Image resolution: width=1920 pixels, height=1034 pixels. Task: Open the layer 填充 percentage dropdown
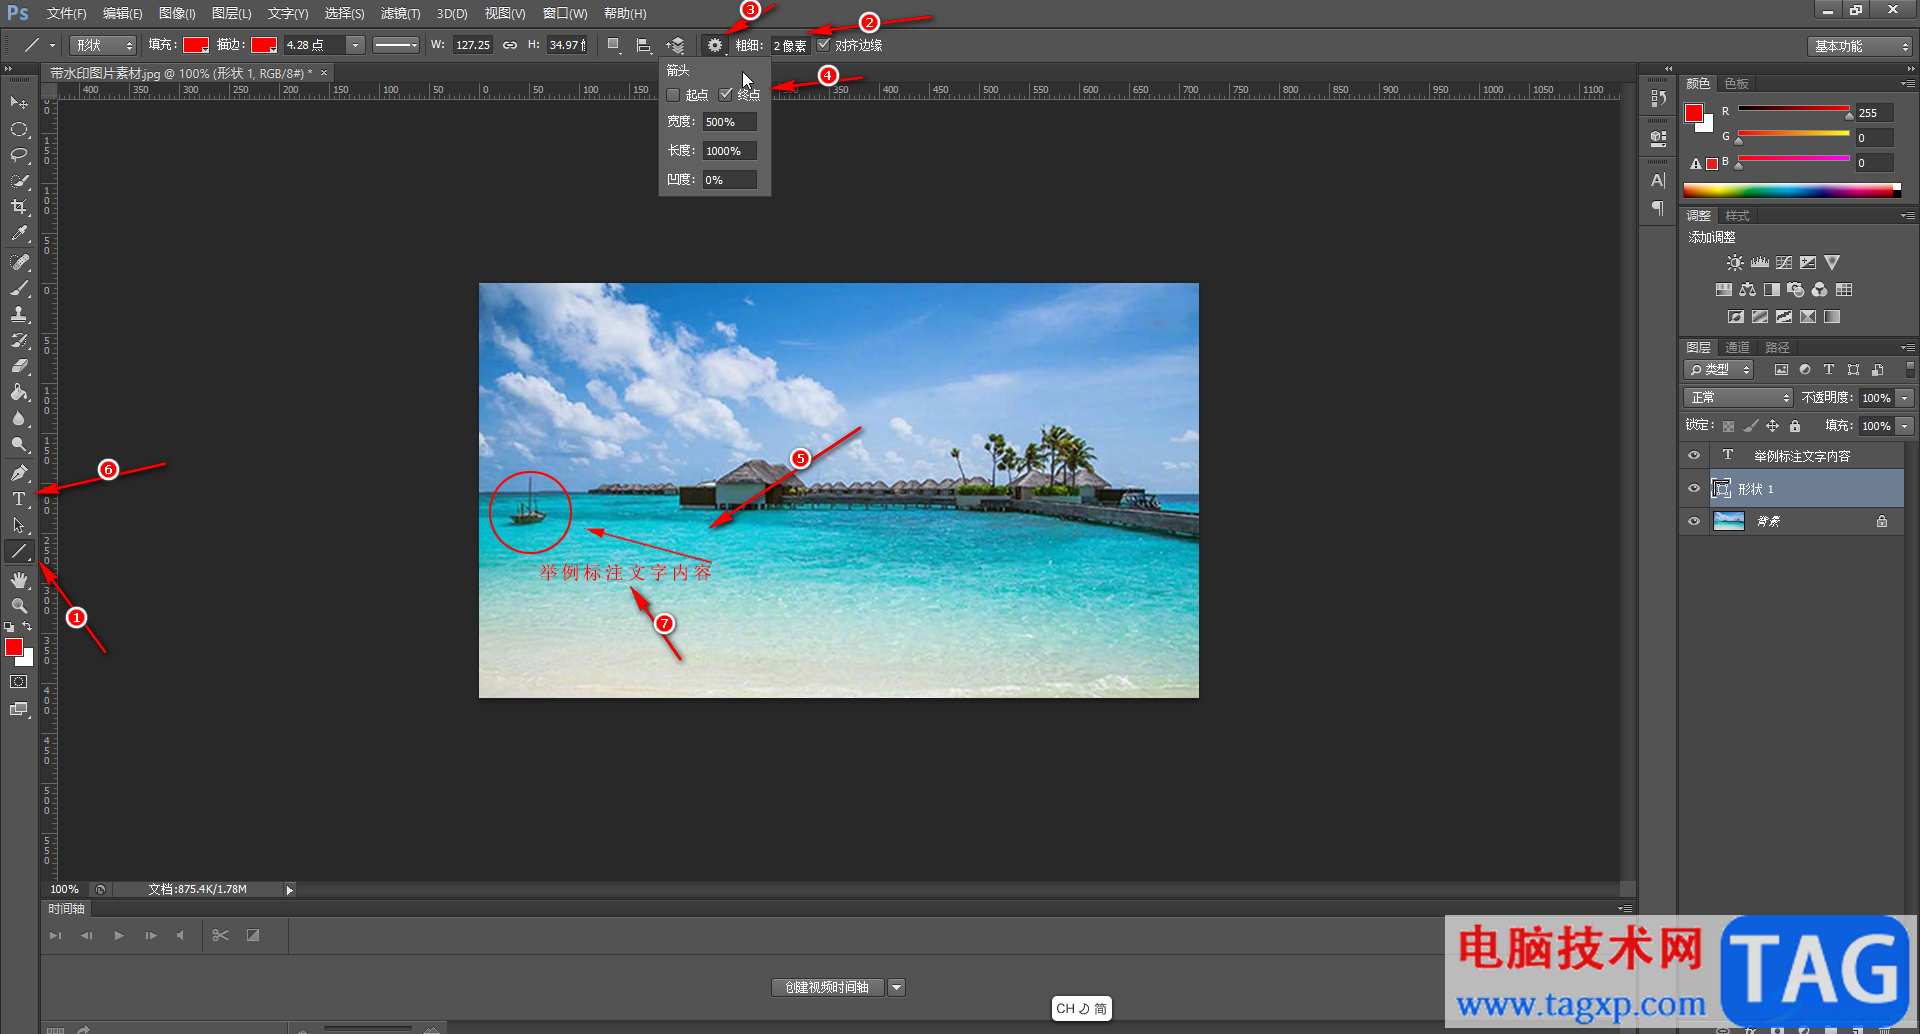[x=1905, y=426]
